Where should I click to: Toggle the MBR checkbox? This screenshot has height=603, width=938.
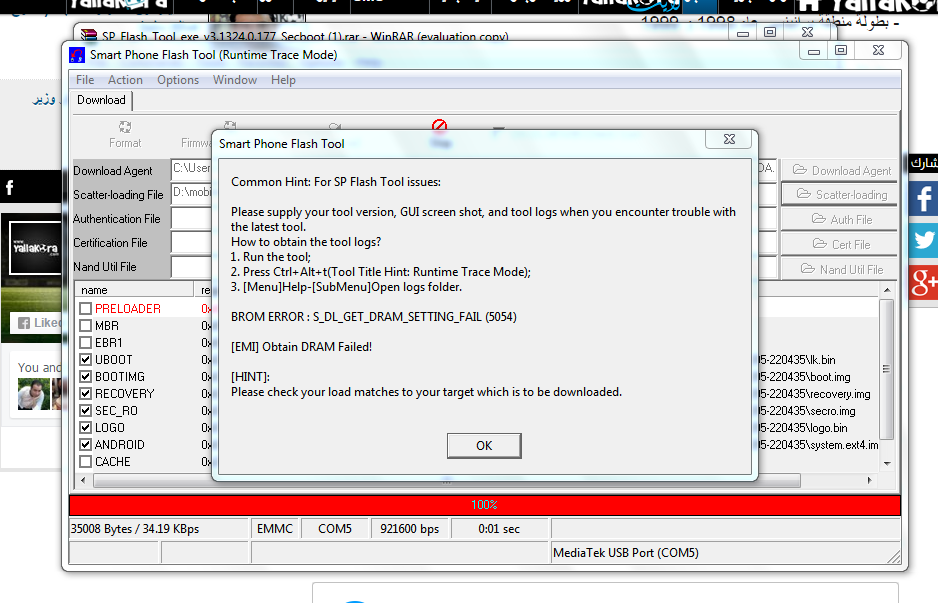tap(86, 326)
